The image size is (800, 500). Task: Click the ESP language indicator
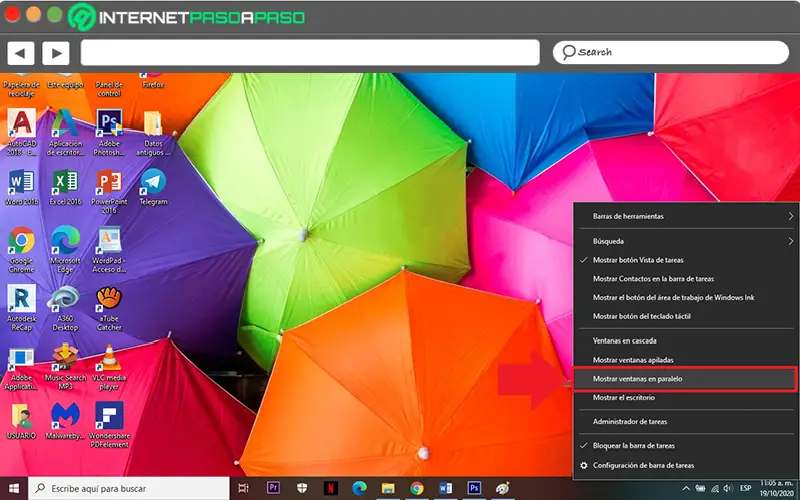(x=745, y=489)
